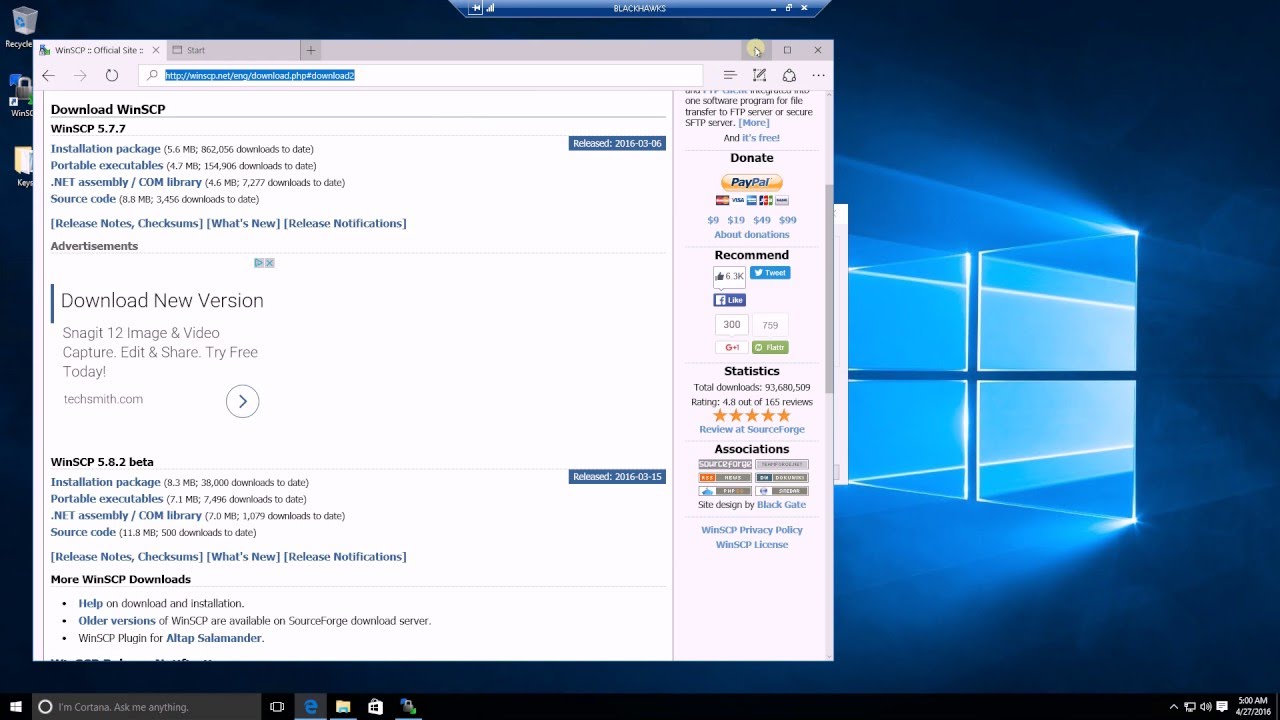The height and width of the screenshot is (720, 1280).
Task: Click Review at SourceForge link
Action: coord(752,429)
